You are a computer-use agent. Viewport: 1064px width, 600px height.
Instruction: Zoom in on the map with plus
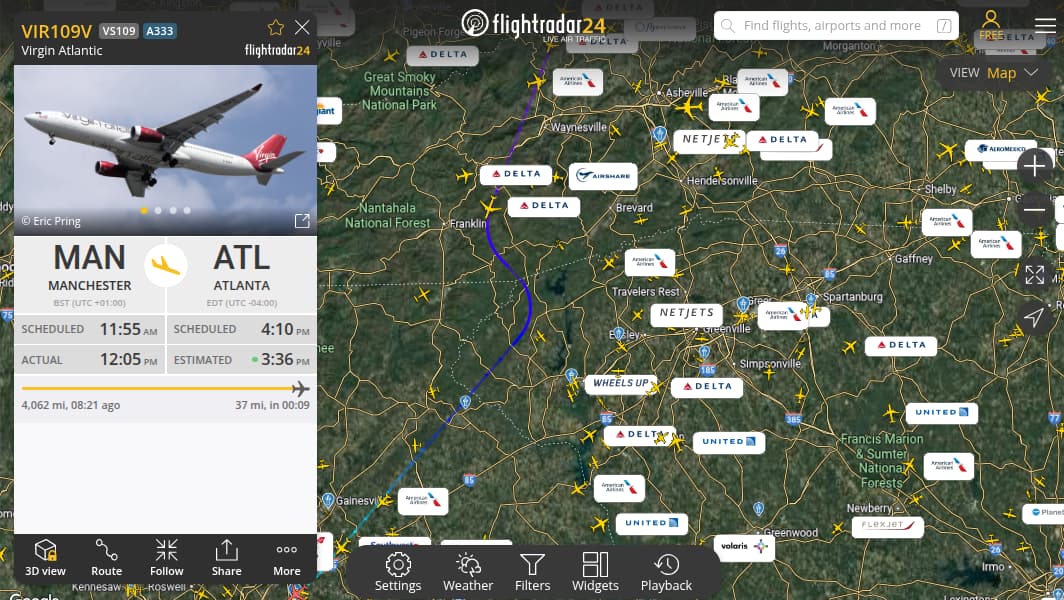(1034, 166)
